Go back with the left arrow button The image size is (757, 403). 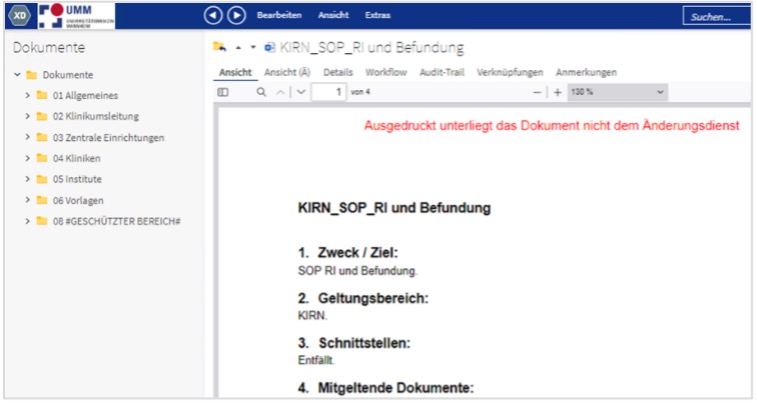click(213, 15)
